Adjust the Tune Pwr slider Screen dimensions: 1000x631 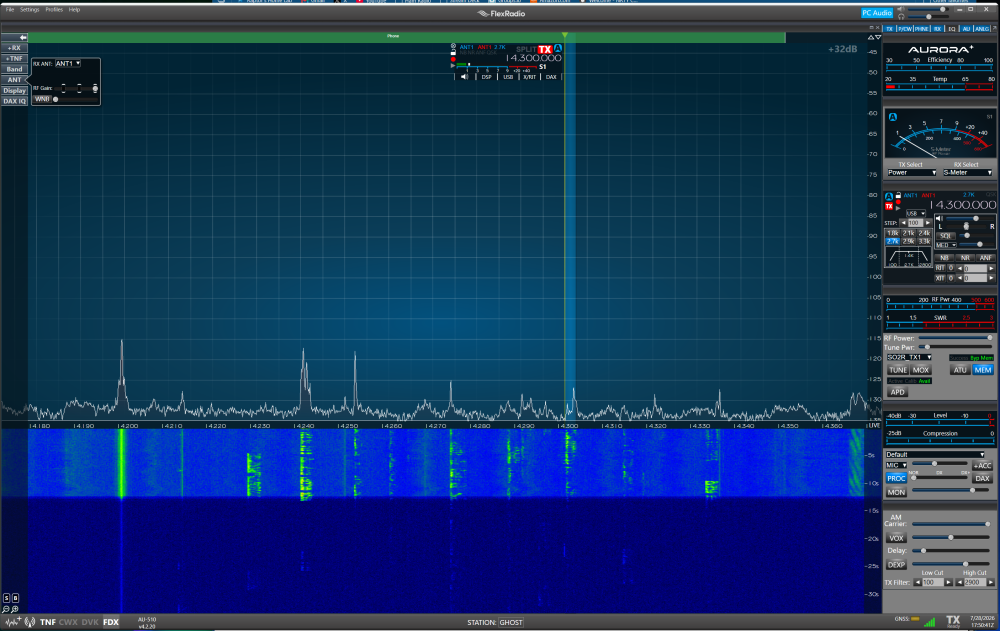(x=954, y=347)
